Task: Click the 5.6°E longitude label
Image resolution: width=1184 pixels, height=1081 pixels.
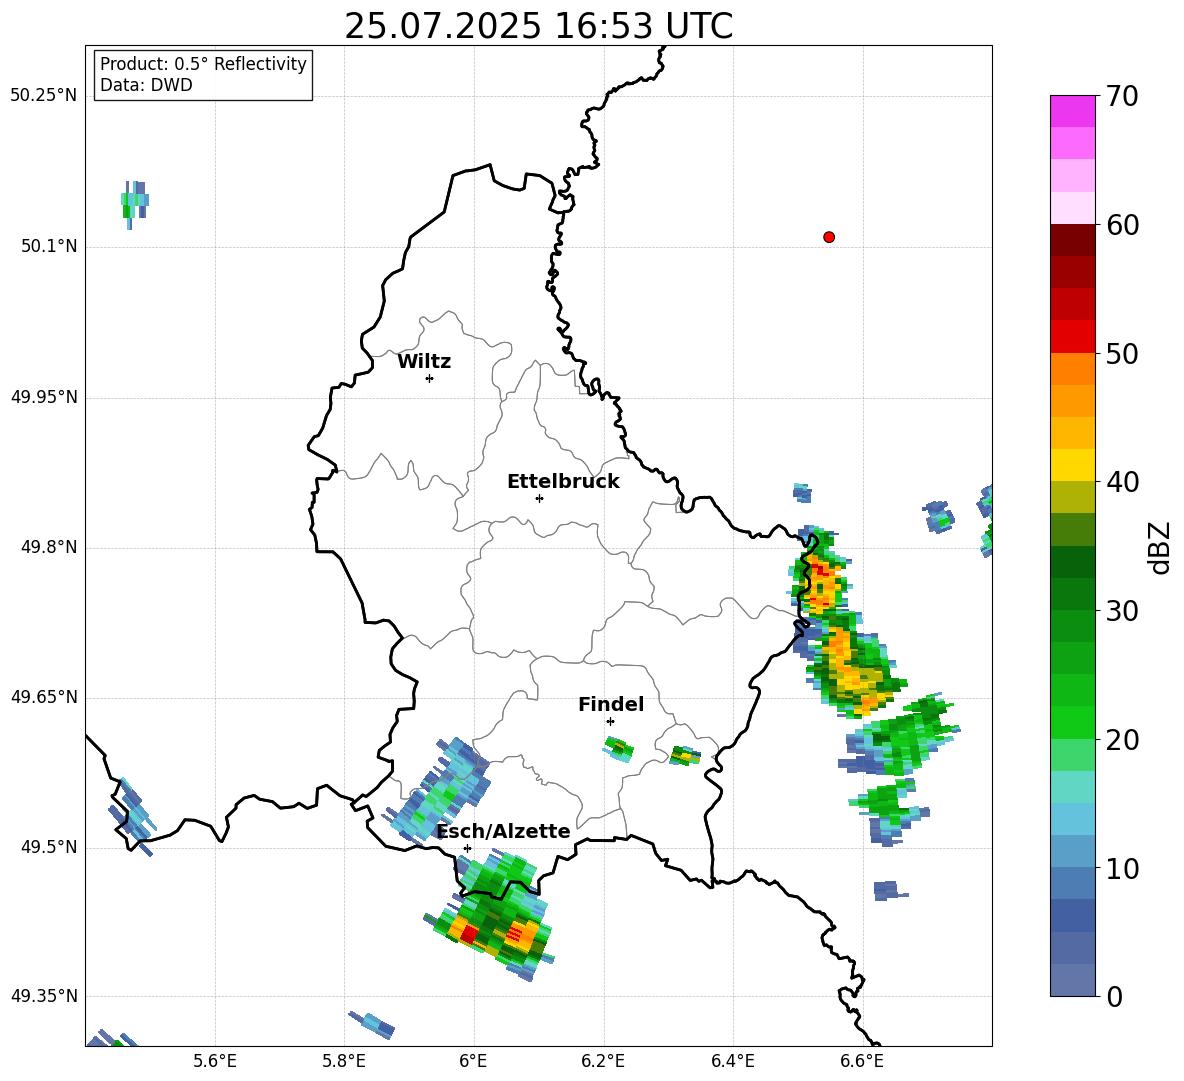Action: (215, 1061)
